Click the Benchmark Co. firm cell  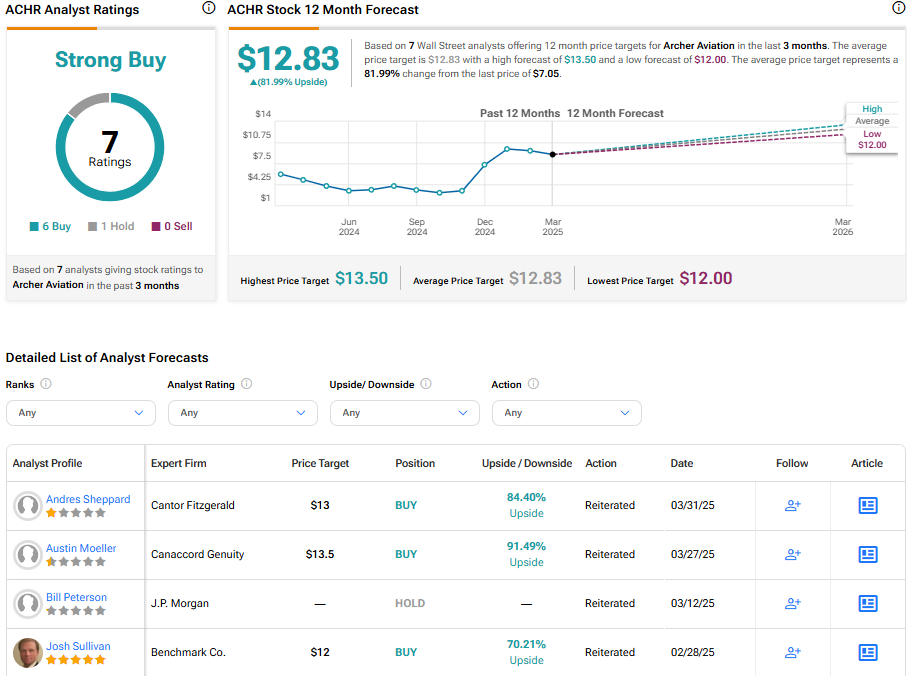[x=188, y=652]
